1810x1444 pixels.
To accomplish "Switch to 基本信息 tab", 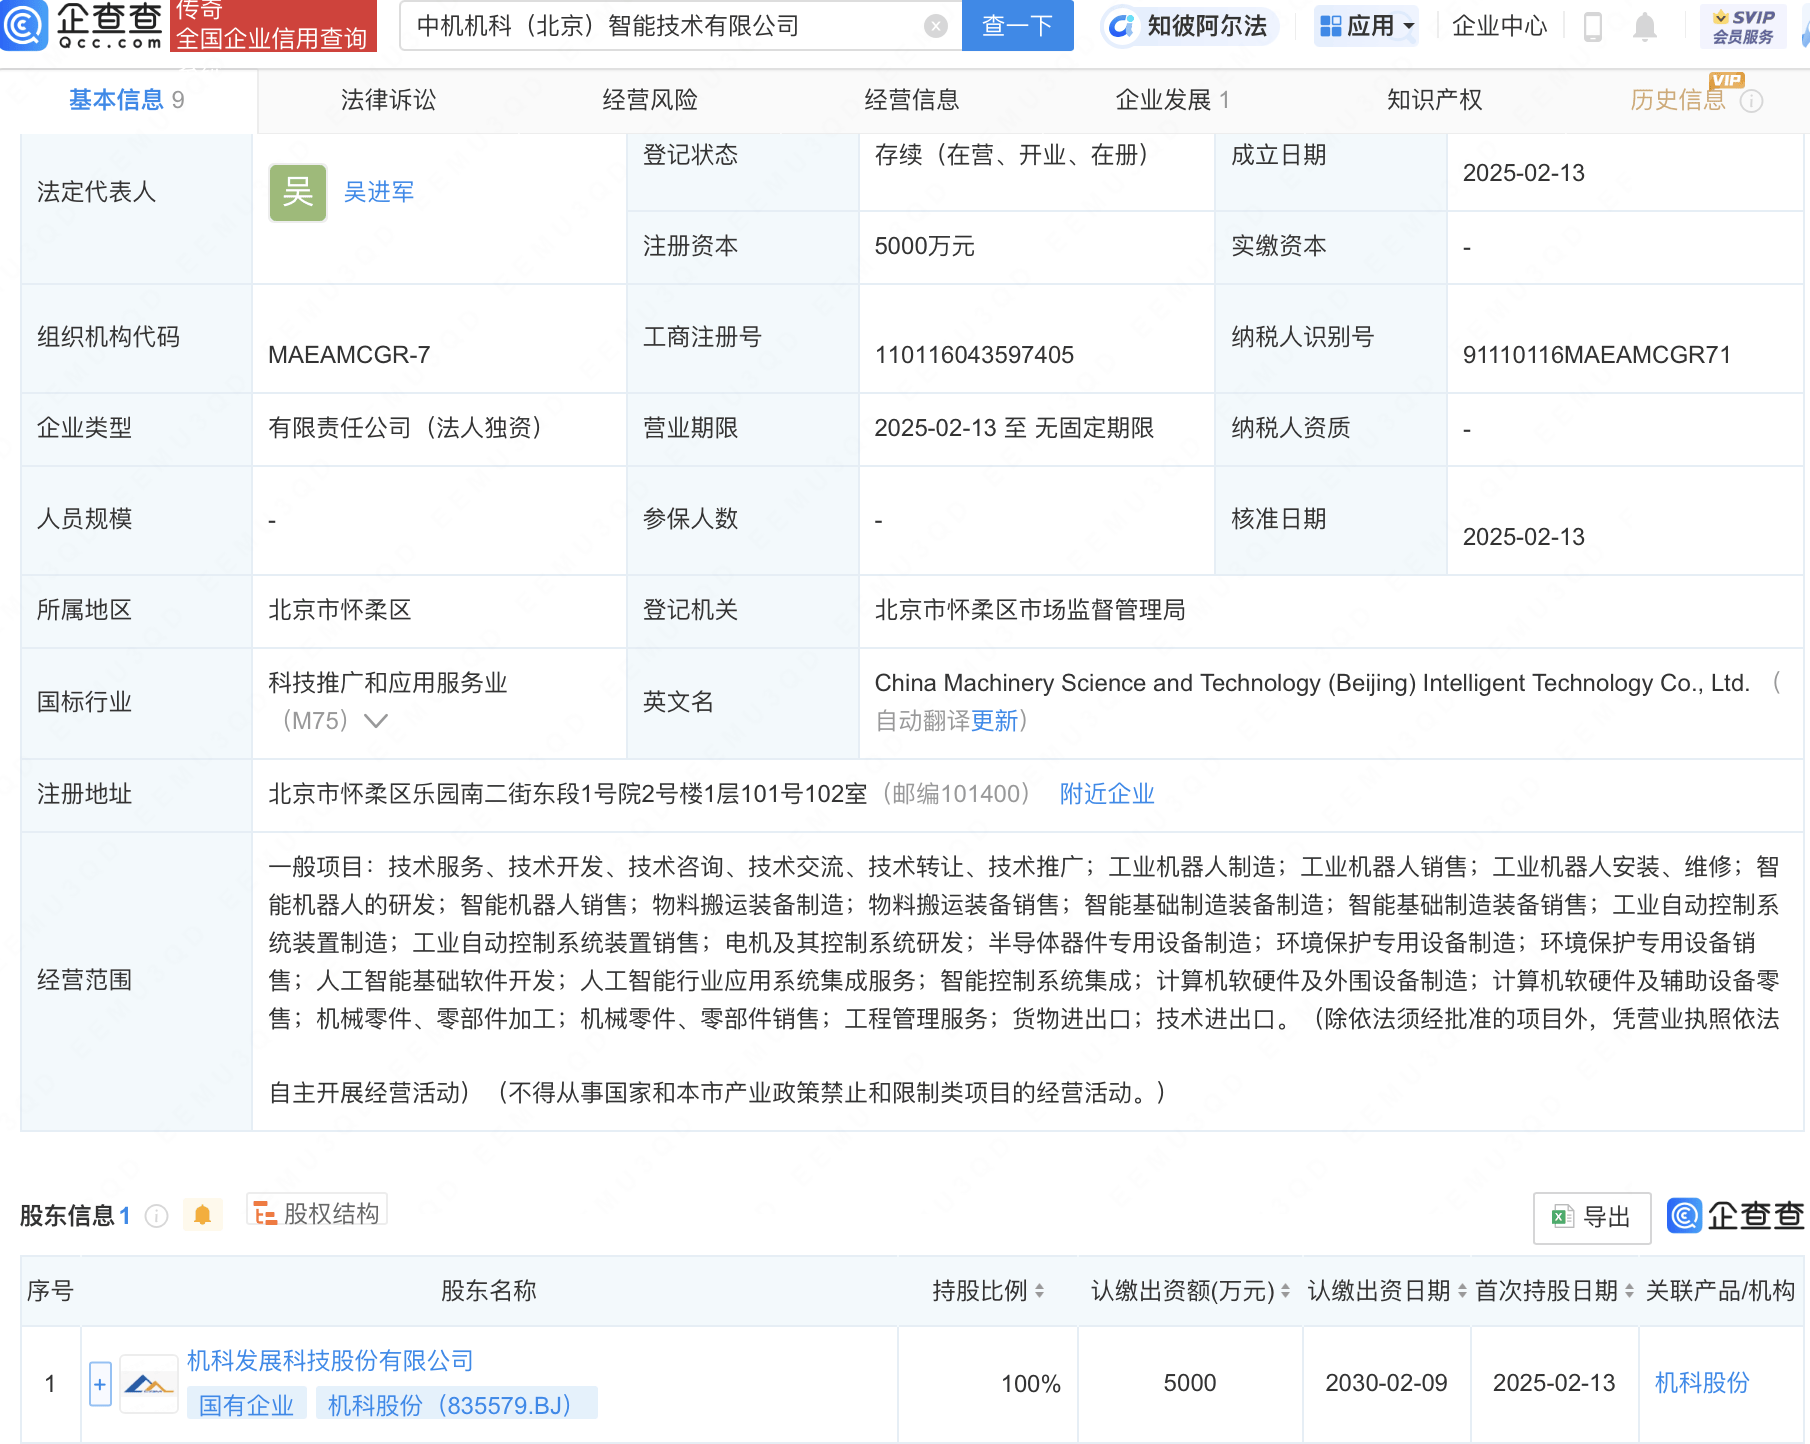I will [x=126, y=100].
